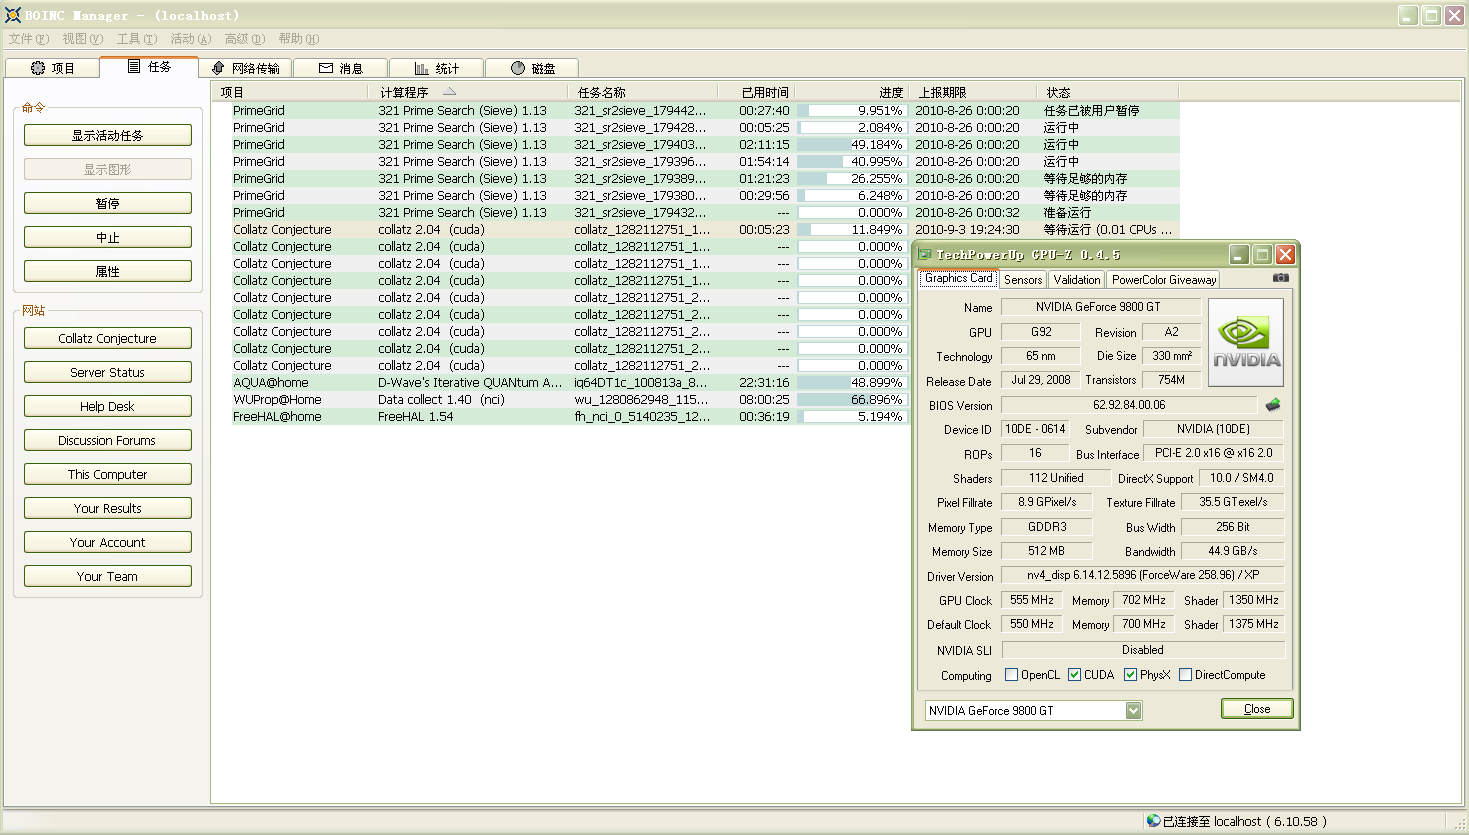Open the 消息 tab
Viewport: 1469px width, 835px height.
click(x=340, y=68)
